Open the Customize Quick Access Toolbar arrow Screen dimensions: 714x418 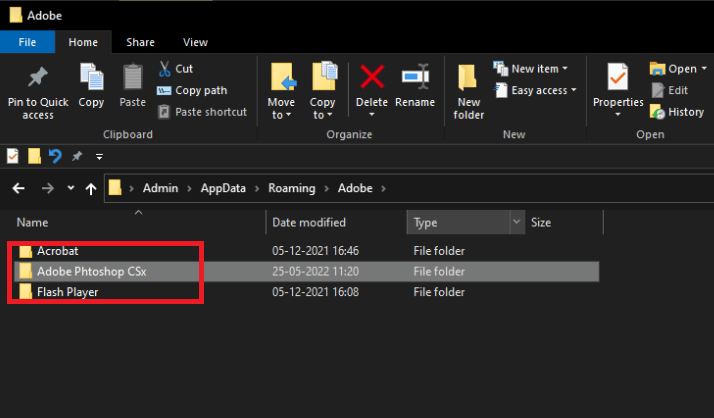tap(99, 157)
